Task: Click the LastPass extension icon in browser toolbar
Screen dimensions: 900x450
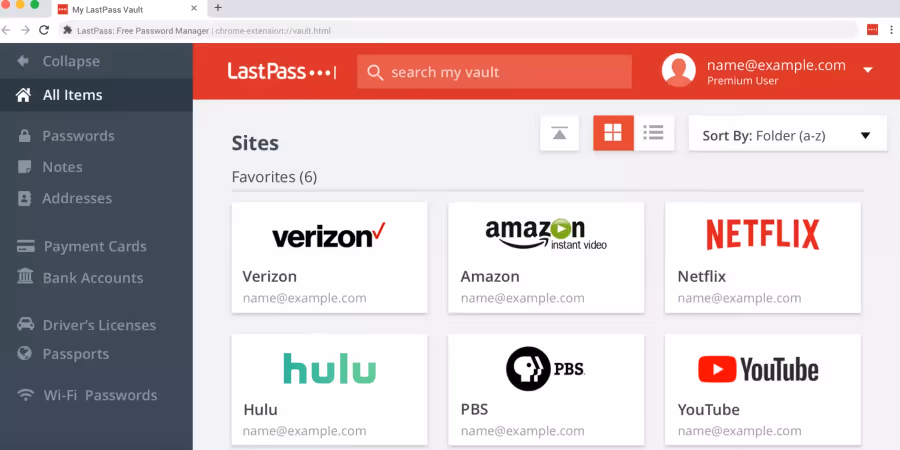Action: pos(872,30)
